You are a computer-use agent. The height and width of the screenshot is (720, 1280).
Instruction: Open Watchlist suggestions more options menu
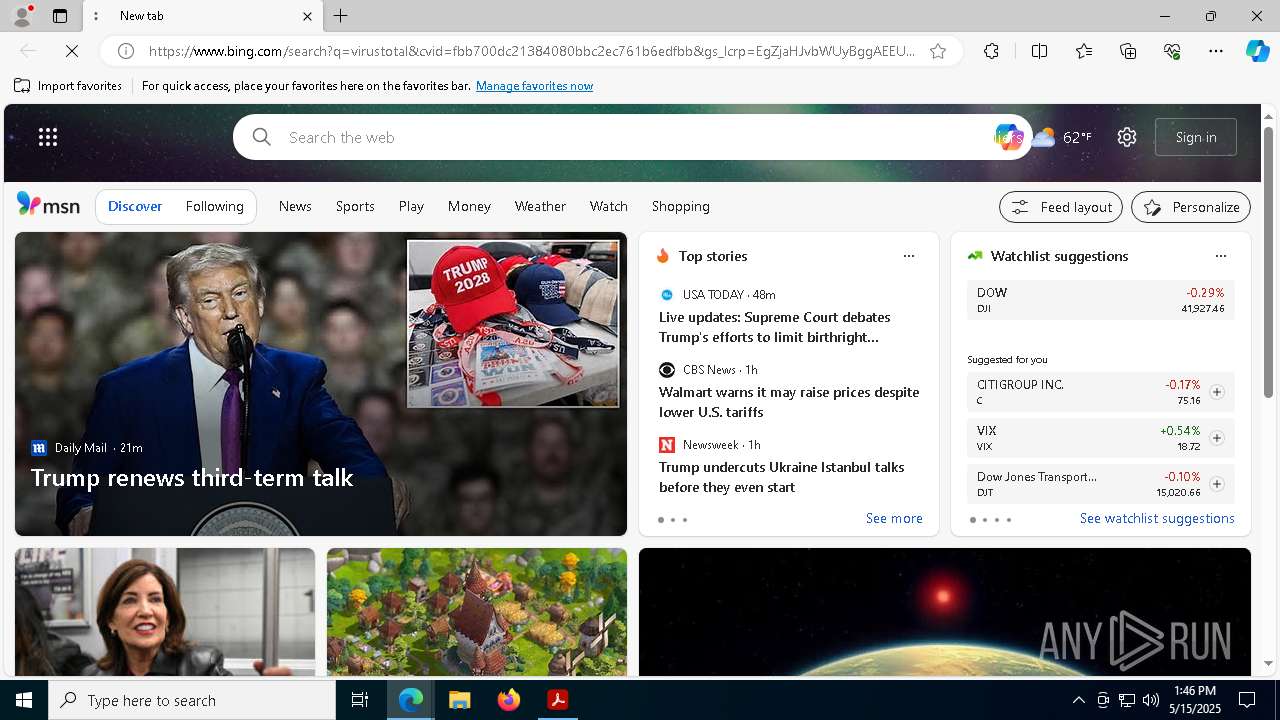[x=1221, y=256]
